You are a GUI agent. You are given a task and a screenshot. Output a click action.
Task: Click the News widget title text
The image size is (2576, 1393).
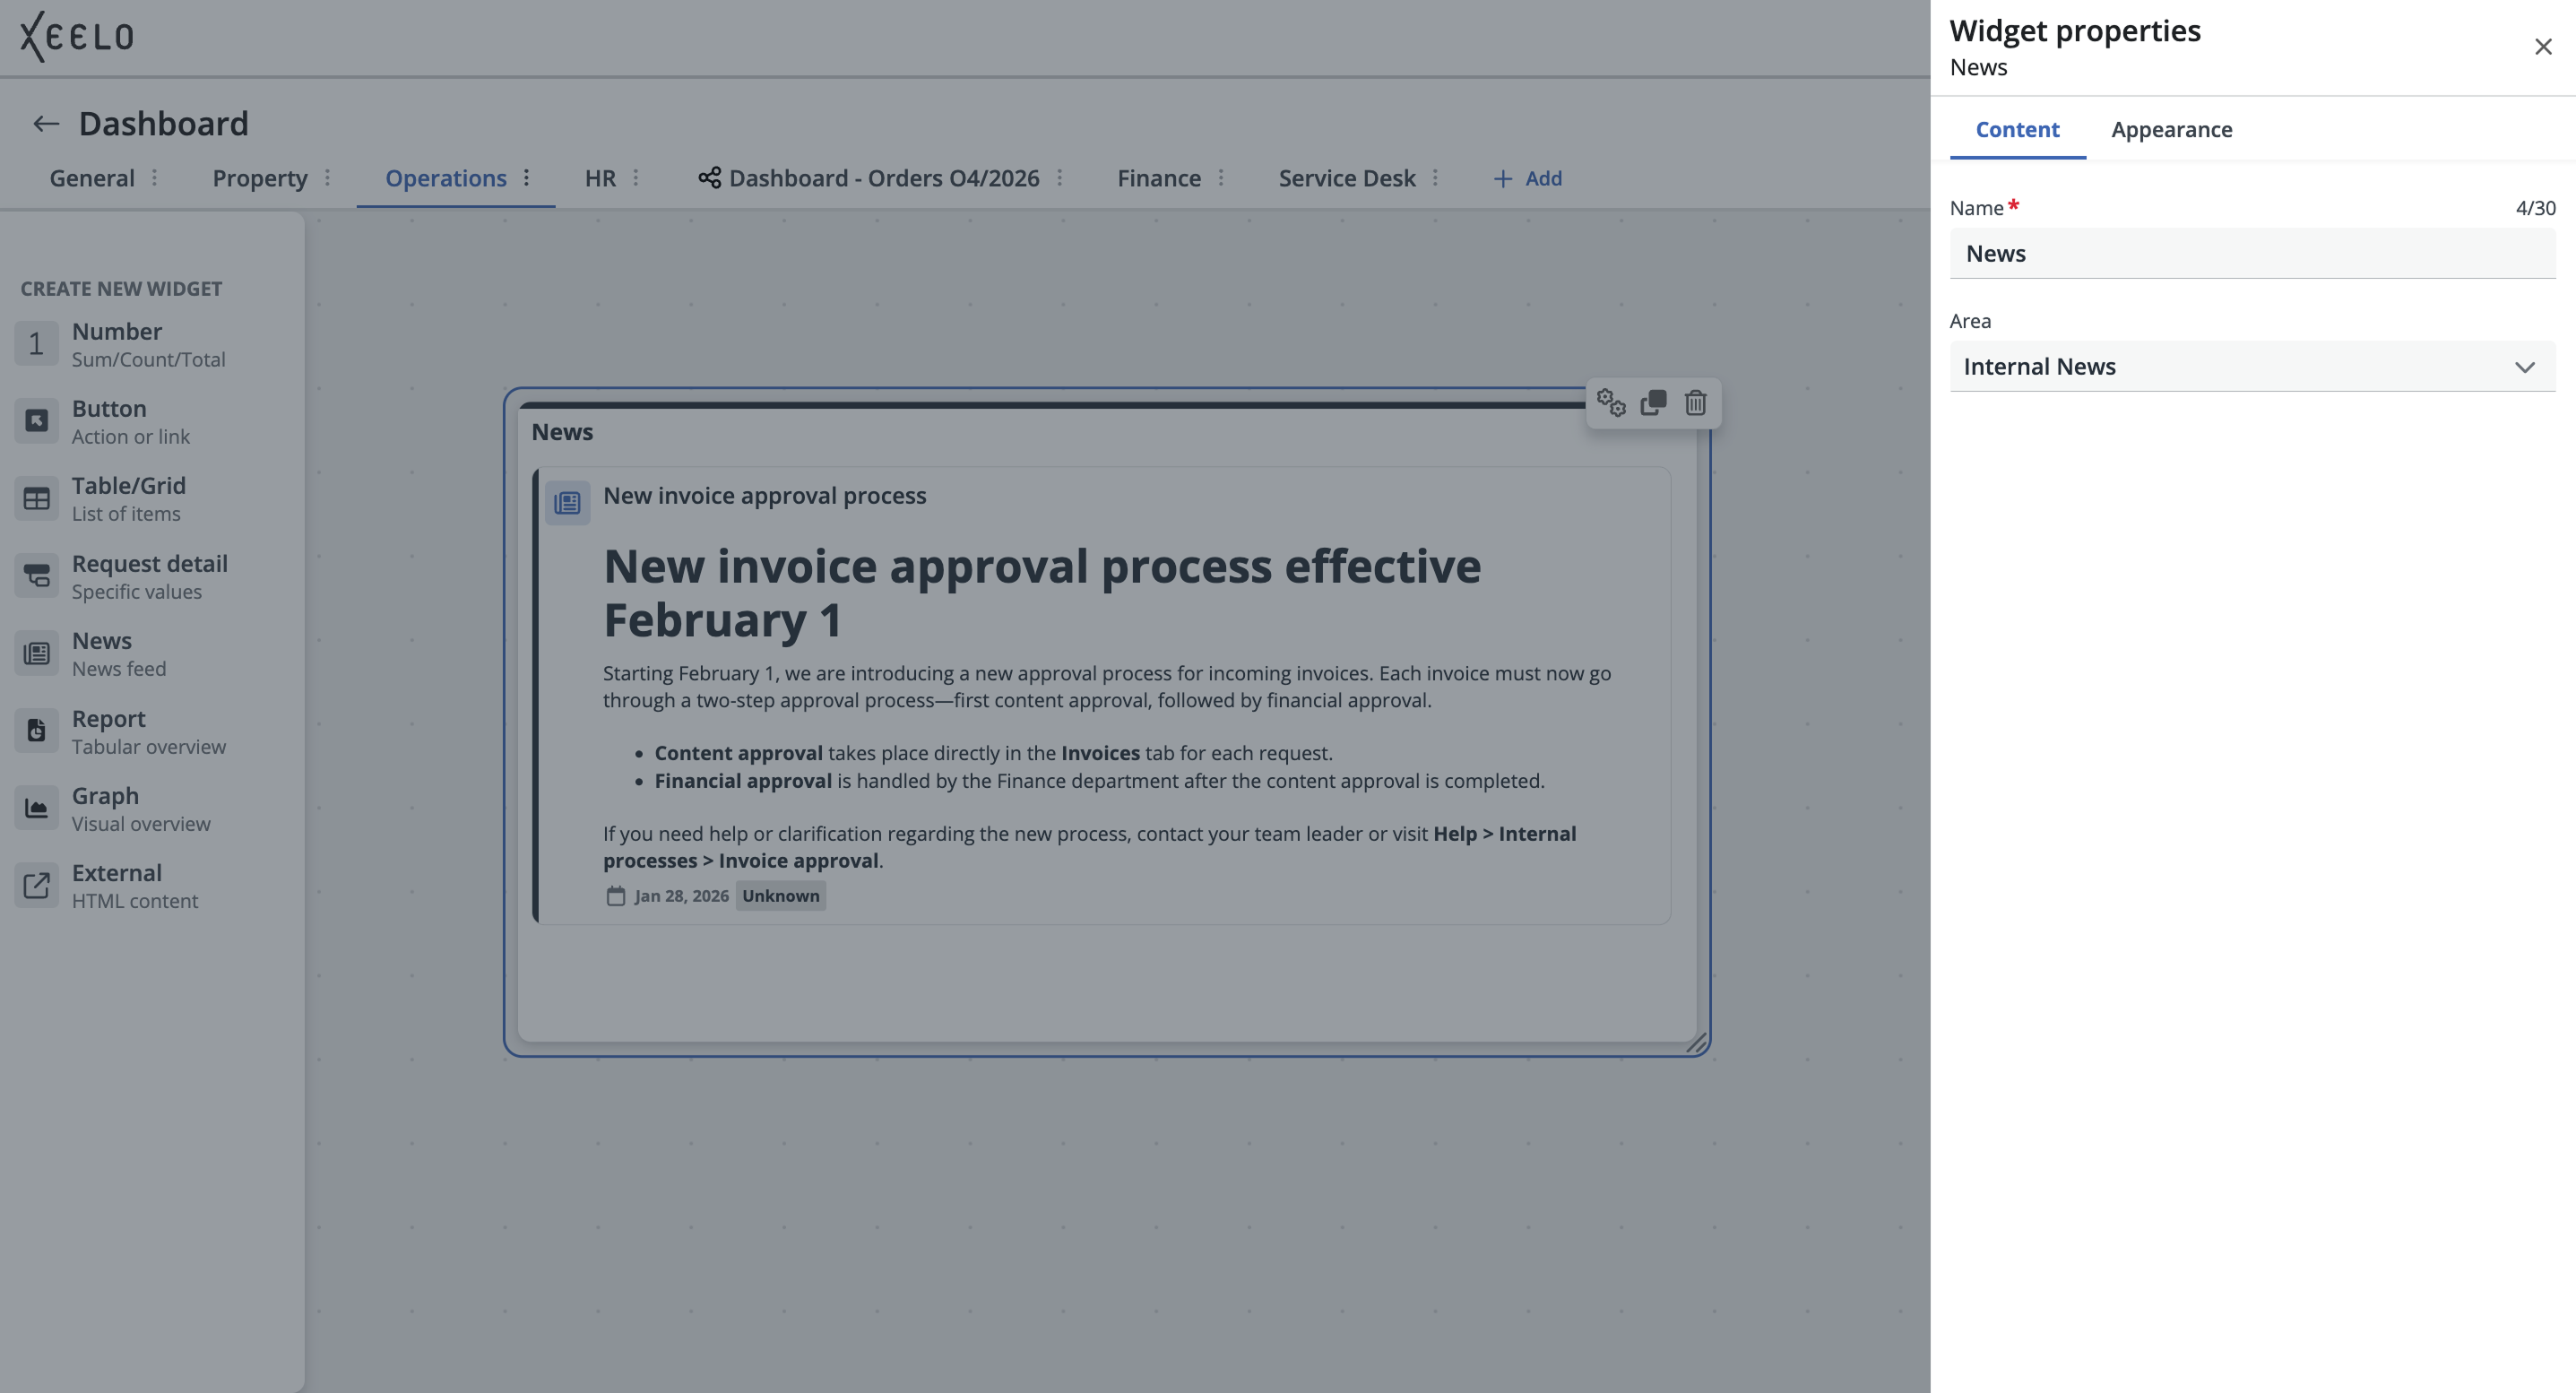pyautogui.click(x=561, y=432)
